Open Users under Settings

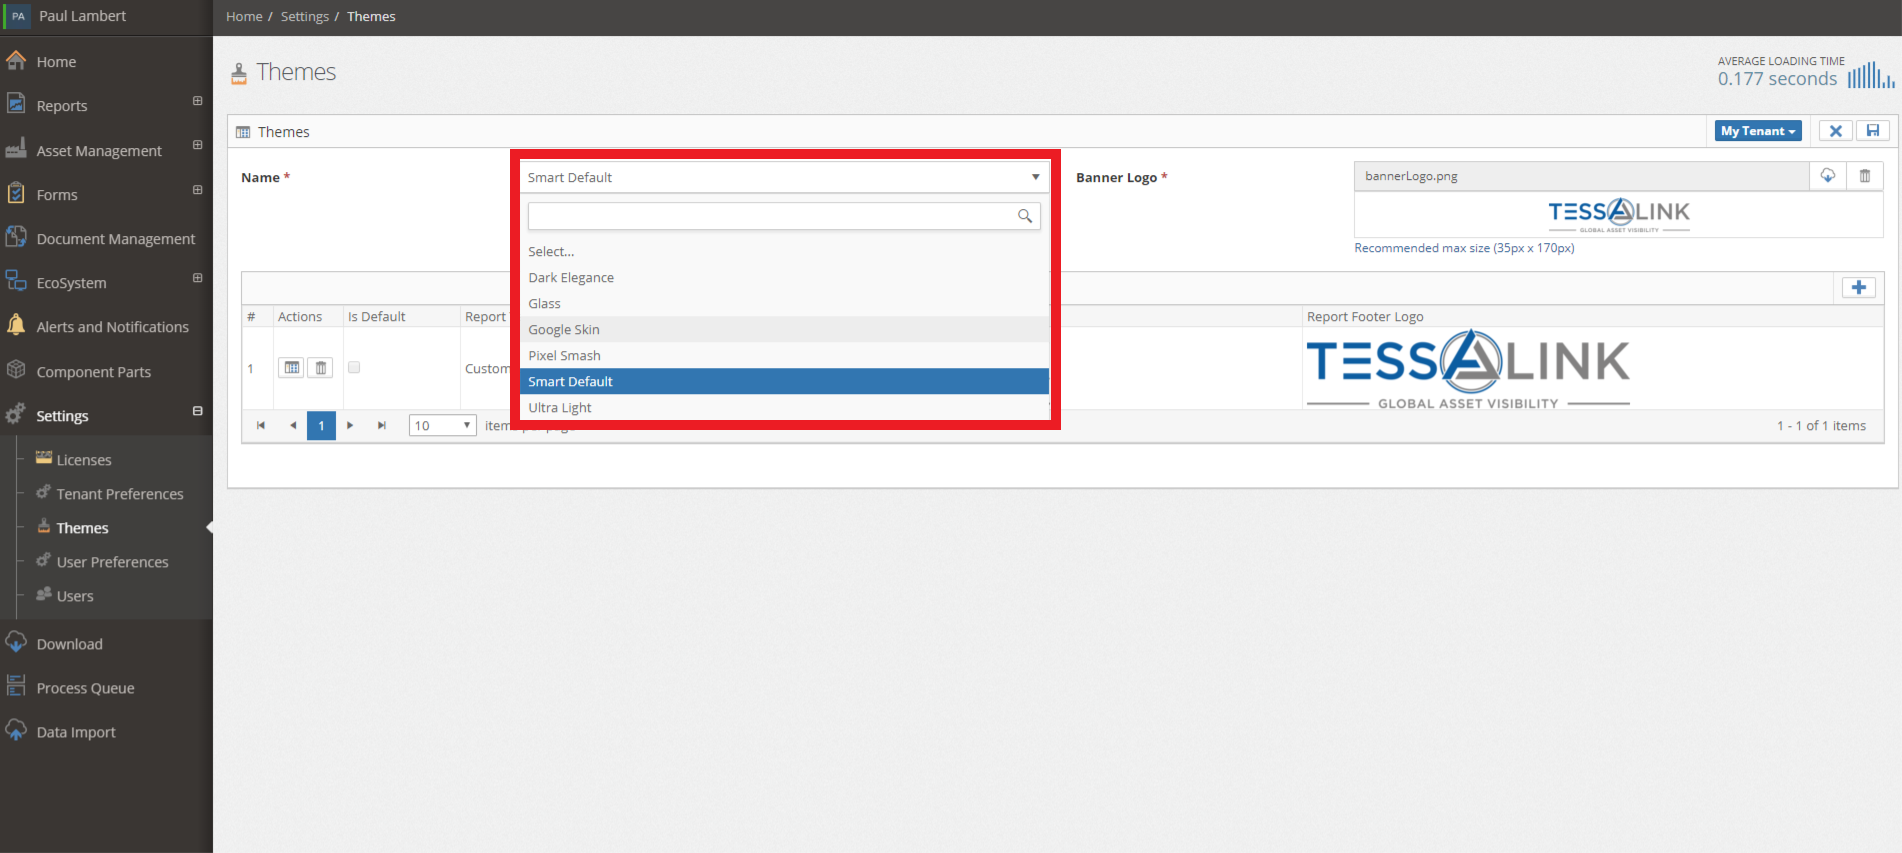pyautogui.click(x=75, y=596)
